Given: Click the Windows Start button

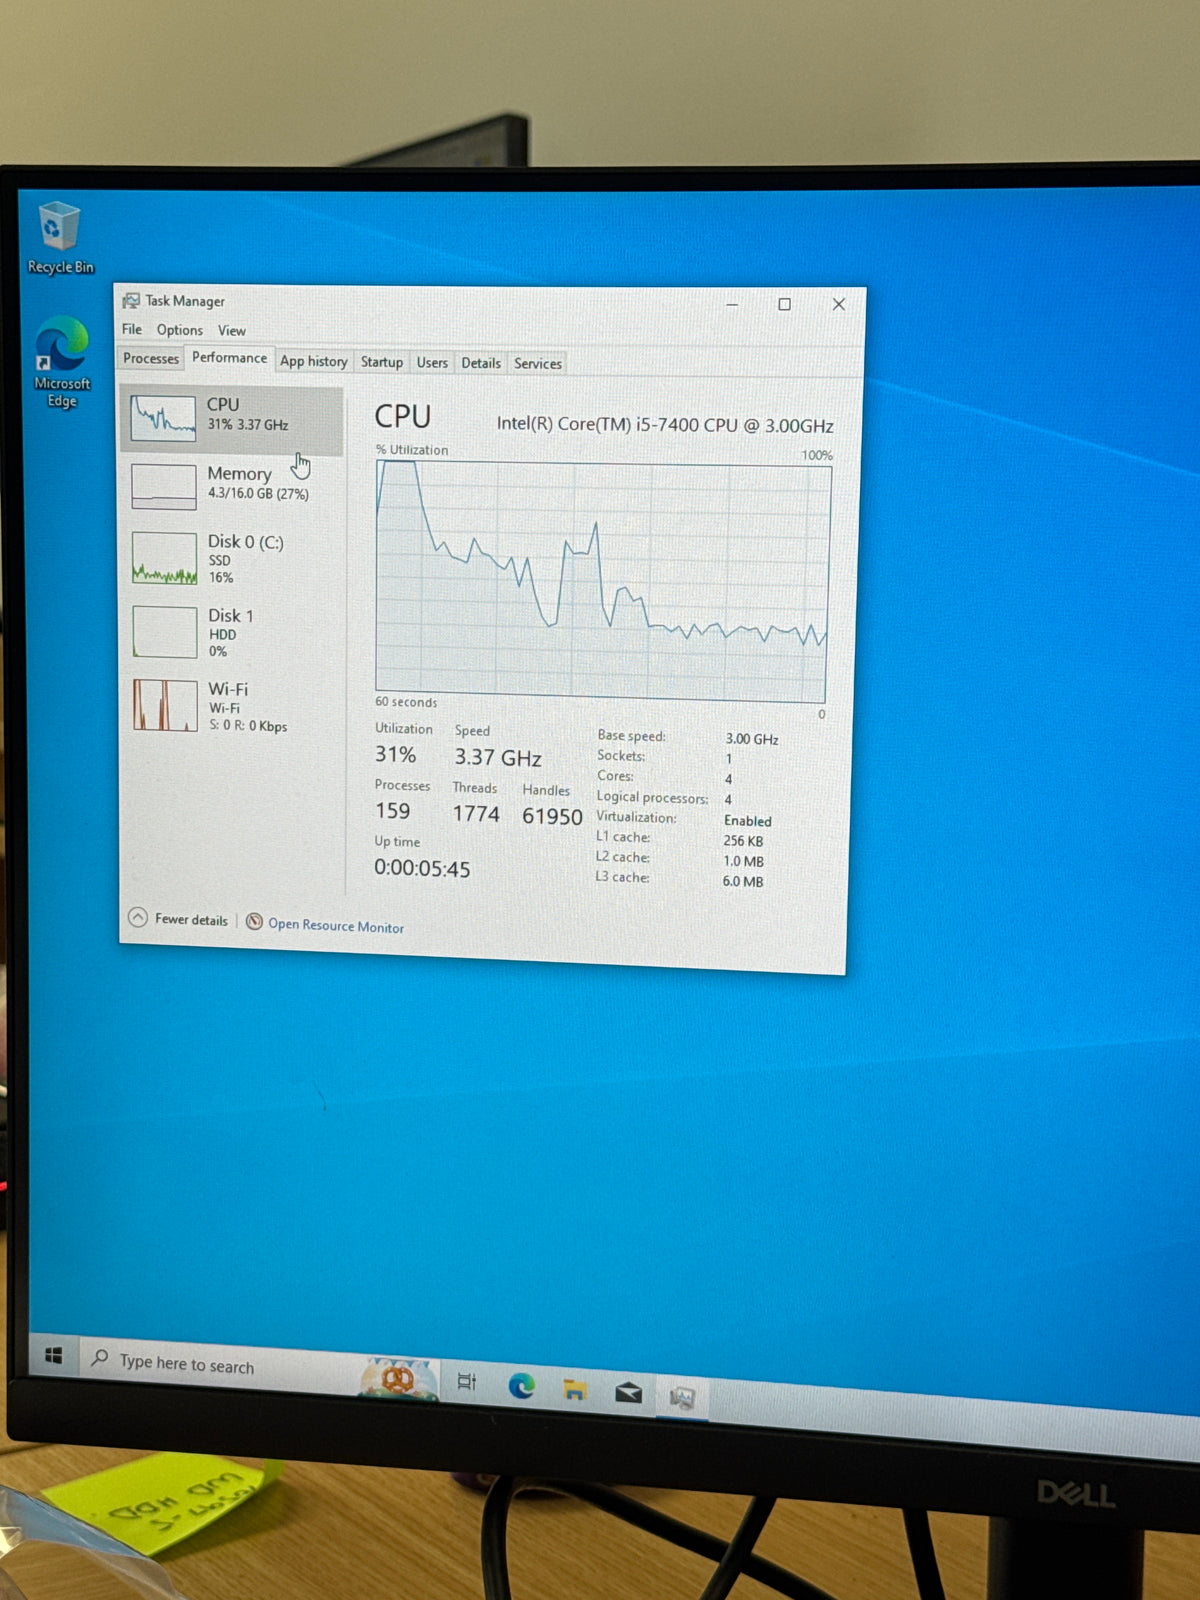Looking at the screenshot, I should coord(54,1355).
